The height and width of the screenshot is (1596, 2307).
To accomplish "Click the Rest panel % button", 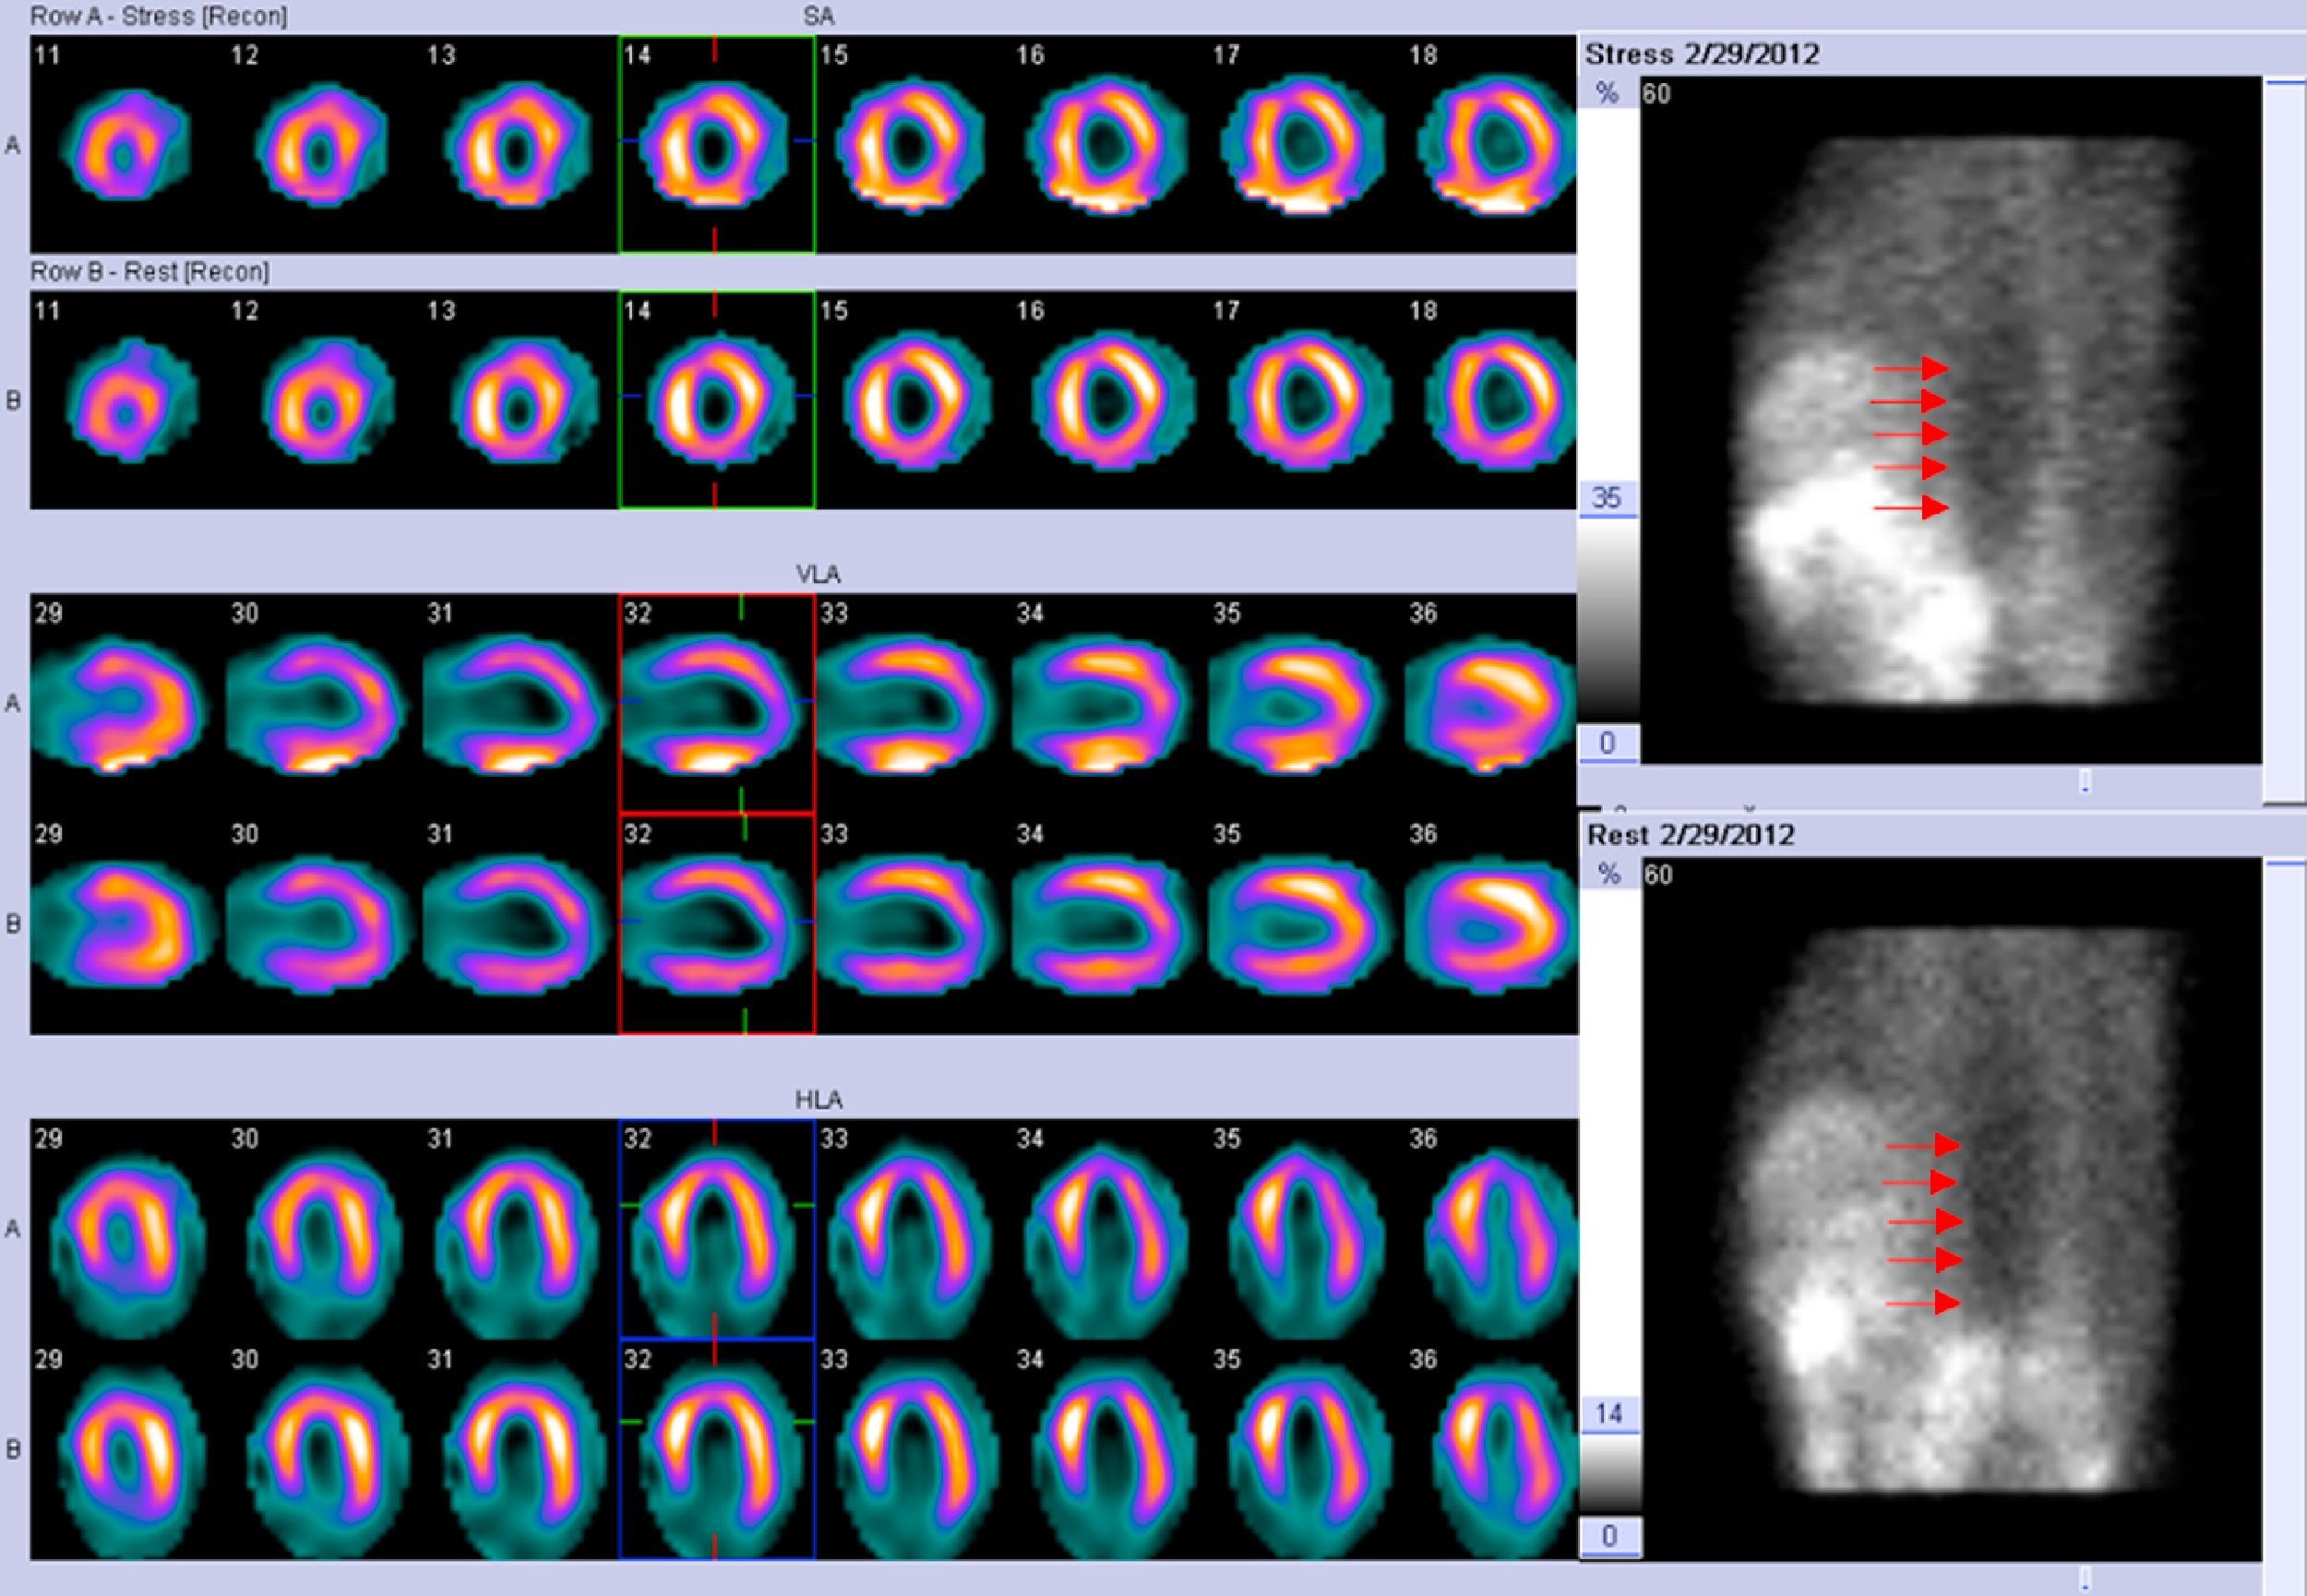I will [1609, 875].
